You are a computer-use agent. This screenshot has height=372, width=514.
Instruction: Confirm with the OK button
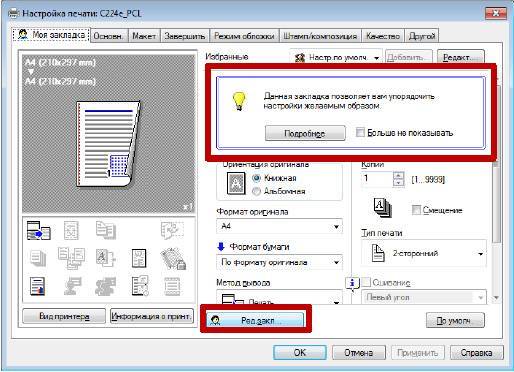pos(300,352)
